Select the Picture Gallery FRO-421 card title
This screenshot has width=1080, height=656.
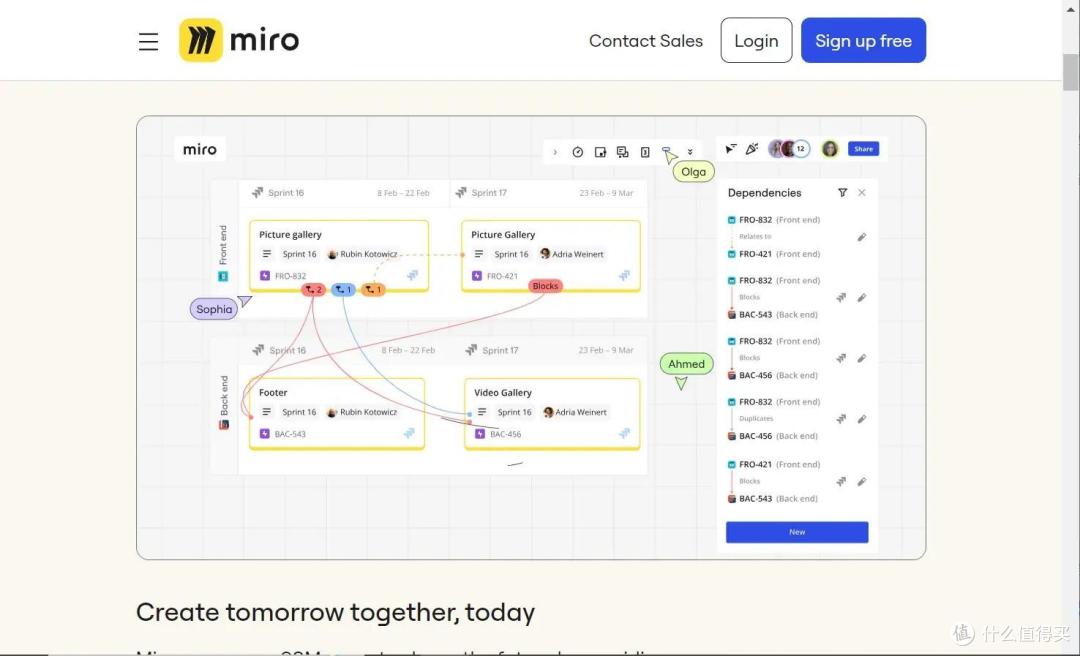503,234
